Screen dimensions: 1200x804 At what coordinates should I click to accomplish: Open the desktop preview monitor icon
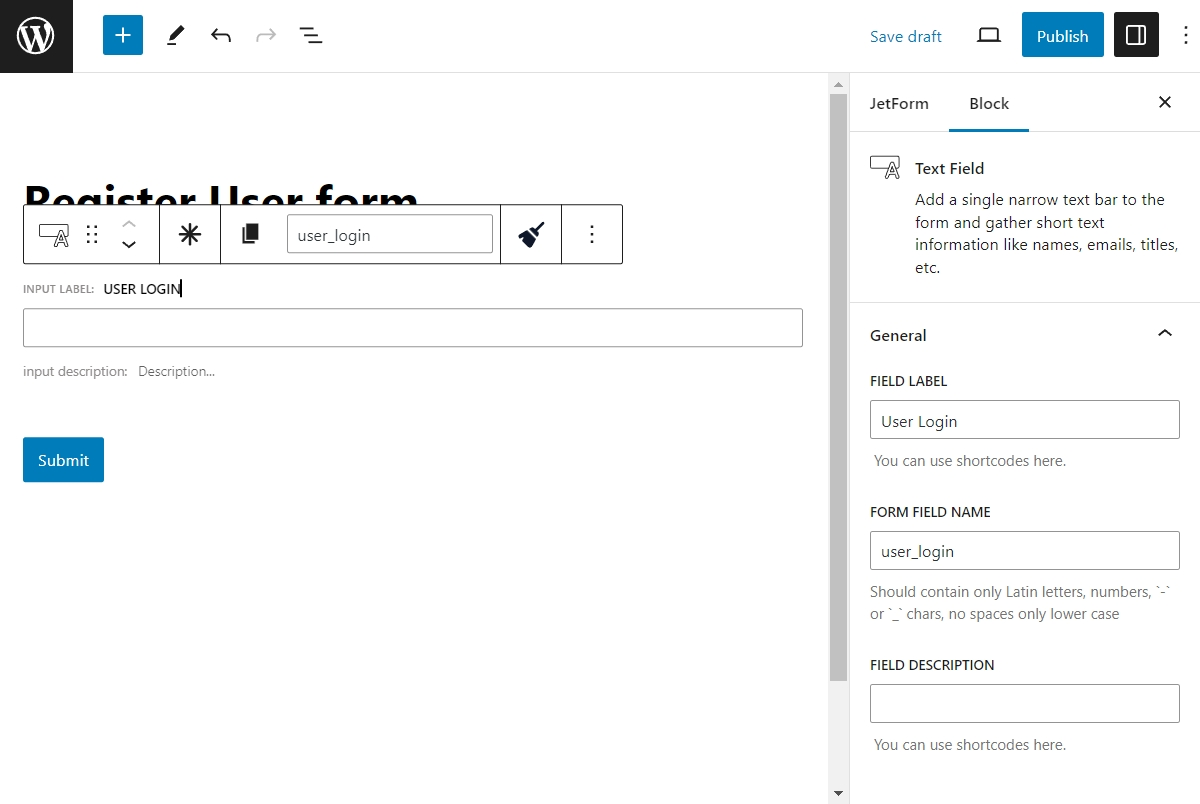(988, 34)
